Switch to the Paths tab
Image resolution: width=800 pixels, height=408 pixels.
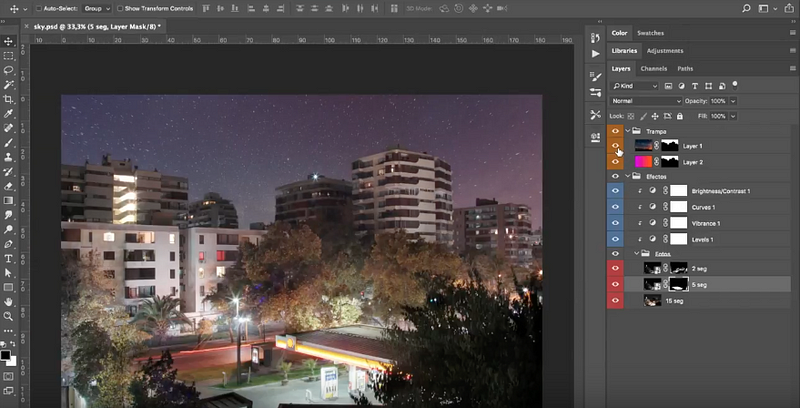pos(685,69)
